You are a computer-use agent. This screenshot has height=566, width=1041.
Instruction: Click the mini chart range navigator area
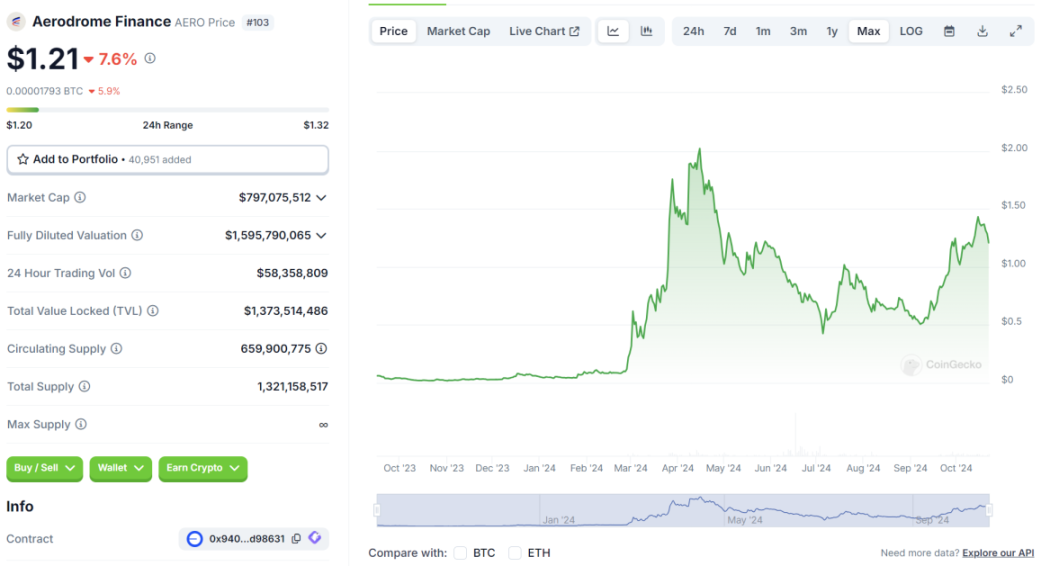coord(683,510)
